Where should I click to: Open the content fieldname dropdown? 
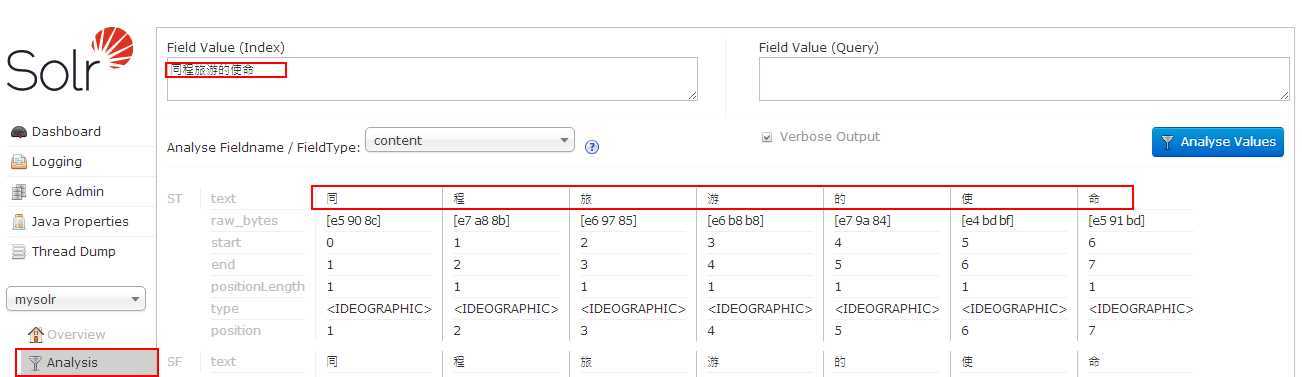pos(470,141)
